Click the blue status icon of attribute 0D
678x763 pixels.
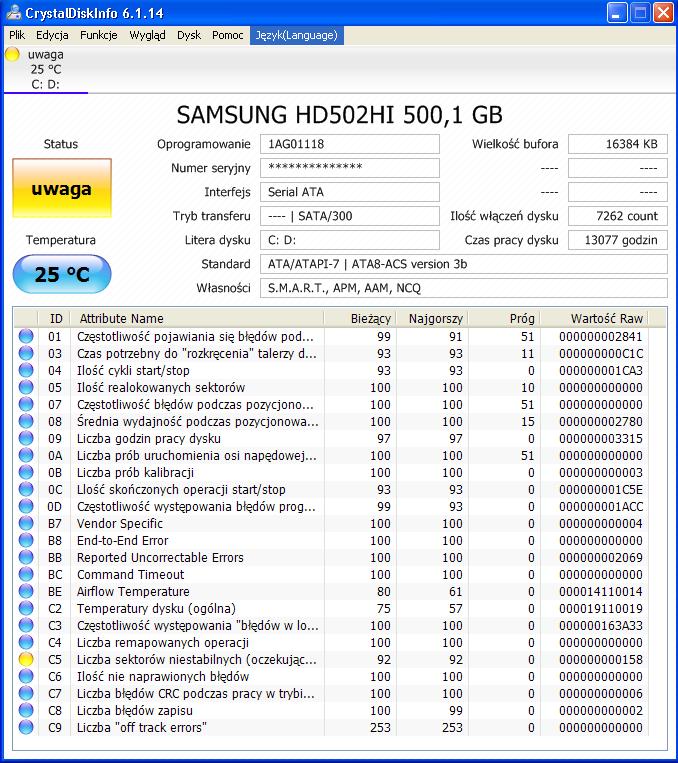tap(26, 506)
